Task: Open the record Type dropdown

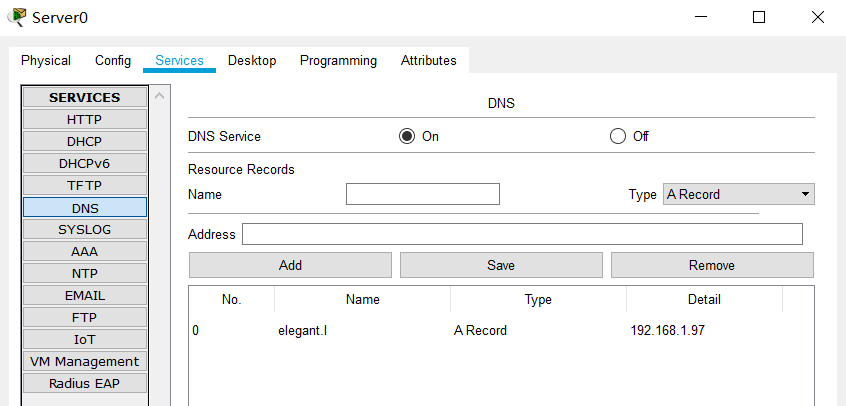Action: 739,194
